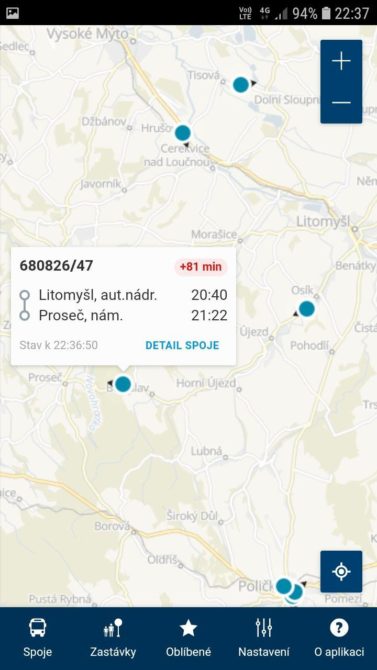
Task: Open O aplikaci help icon
Action: click(339, 638)
